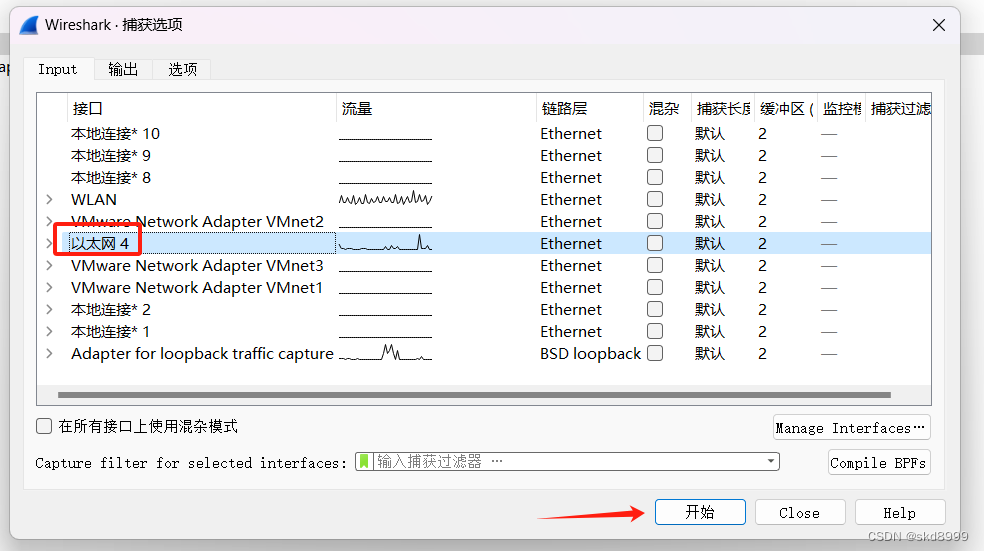Switch to the 输出 tab

tap(123, 69)
